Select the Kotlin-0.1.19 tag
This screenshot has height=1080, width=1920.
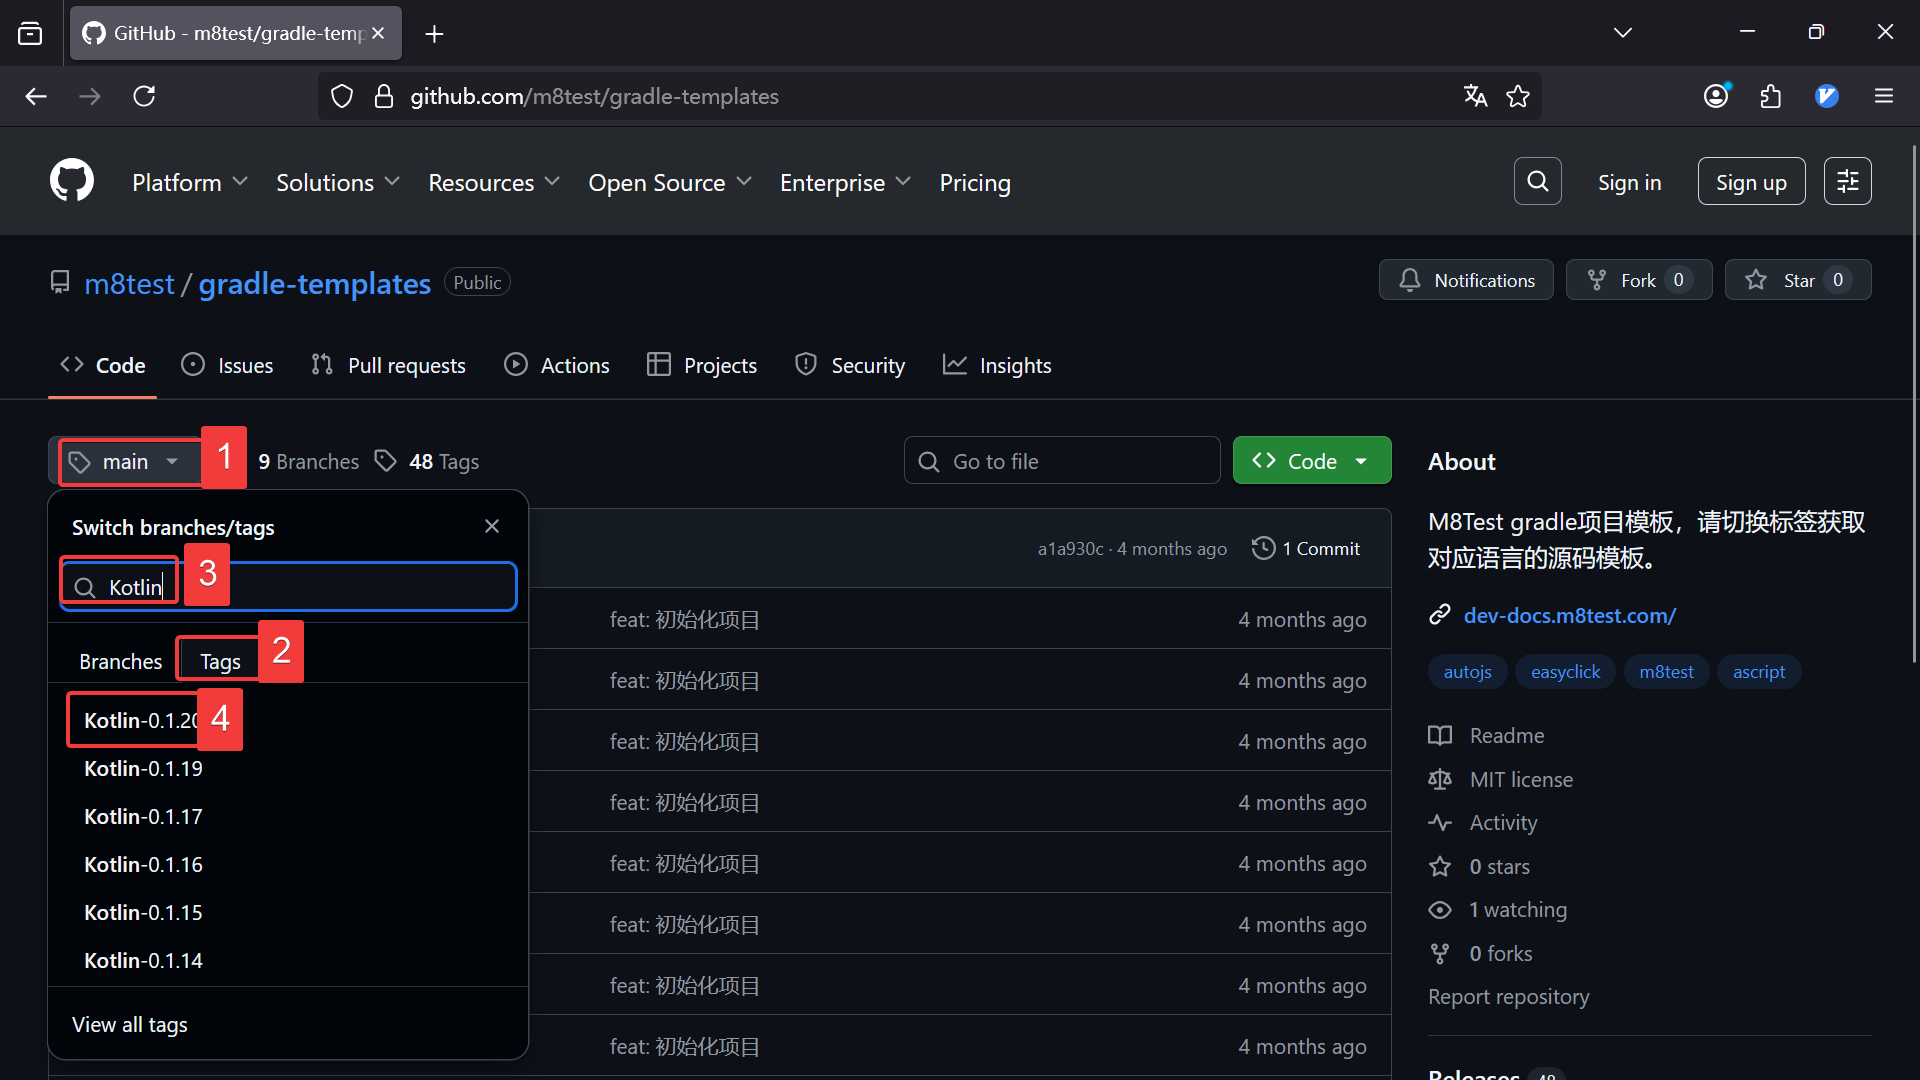pyautogui.click(x=143, y=768)
